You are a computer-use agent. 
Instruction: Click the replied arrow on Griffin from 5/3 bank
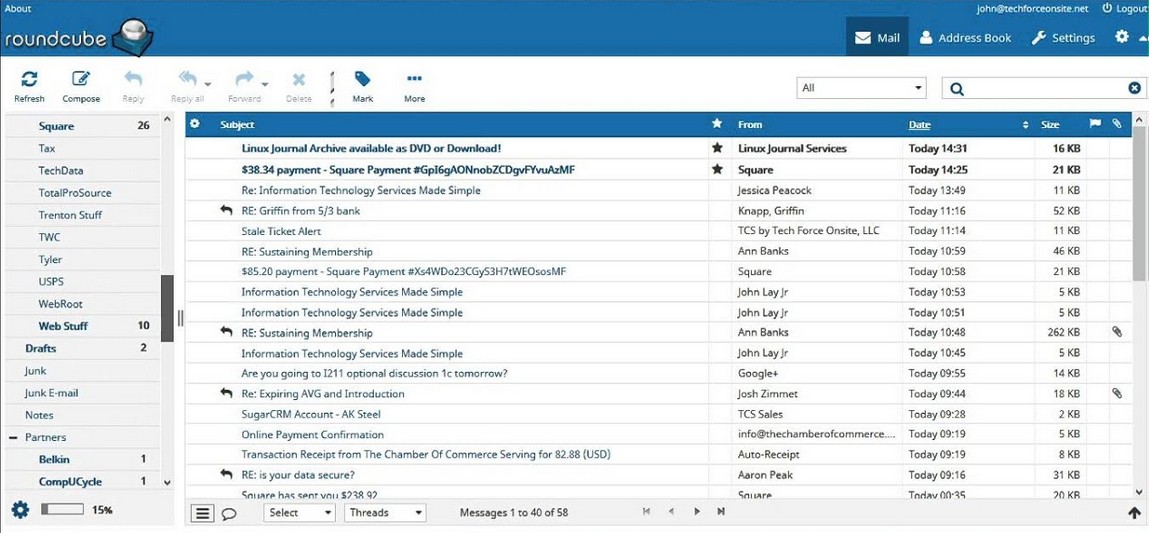pyautogui.click(x=226, y=210)
